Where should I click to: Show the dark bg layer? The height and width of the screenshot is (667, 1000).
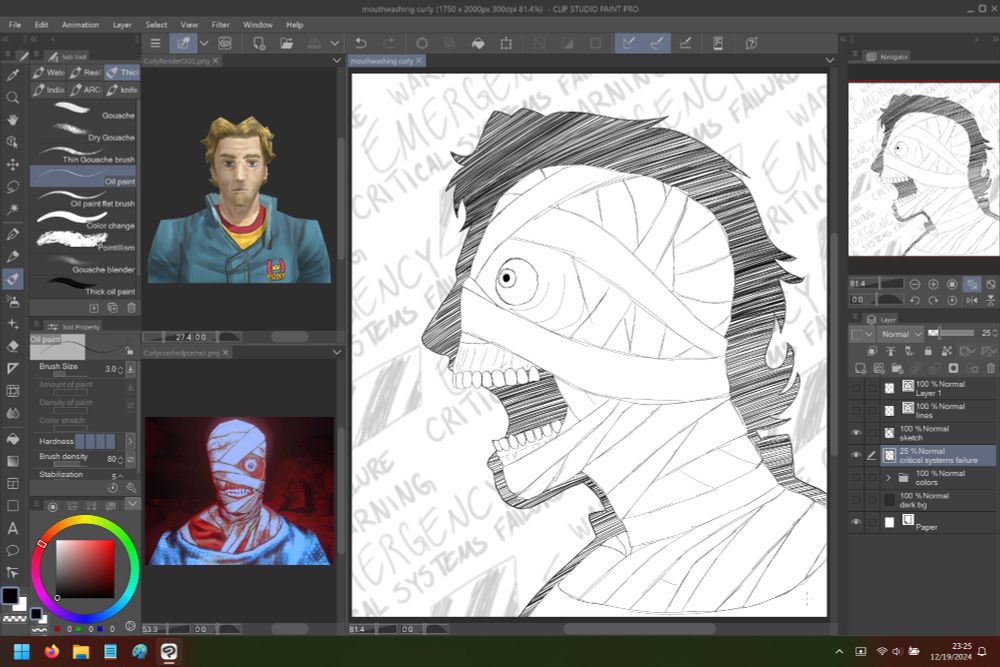coord(855,500)
